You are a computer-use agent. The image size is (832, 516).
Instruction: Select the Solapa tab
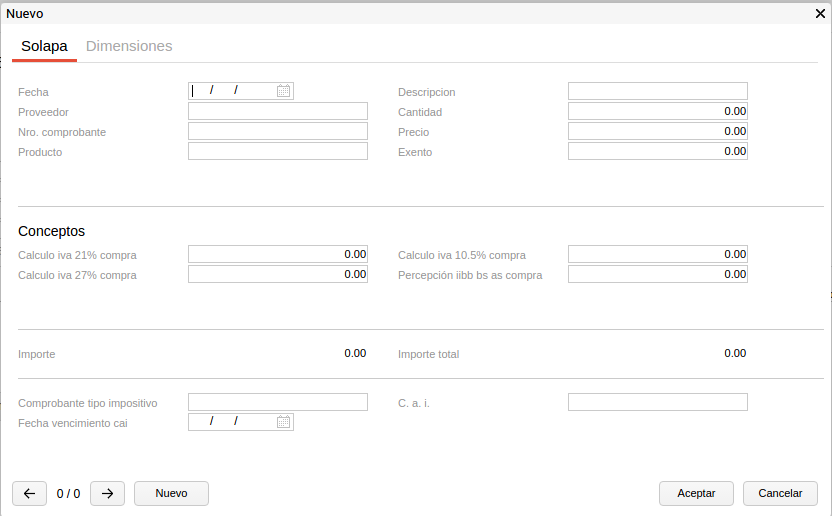point(44,46)
